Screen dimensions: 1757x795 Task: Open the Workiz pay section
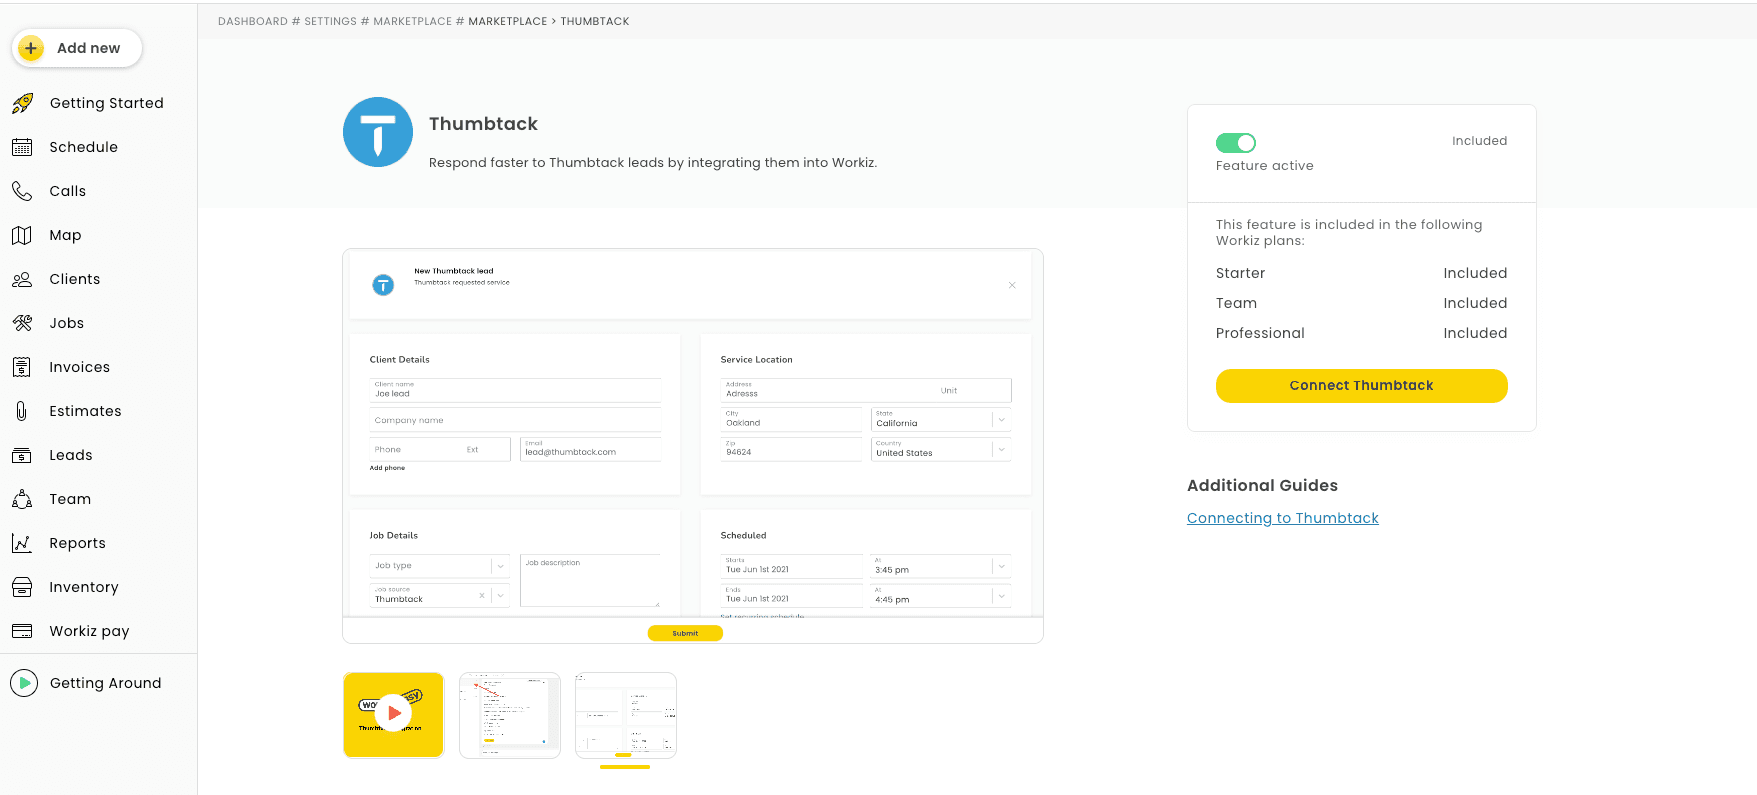(x=90, y=631)
